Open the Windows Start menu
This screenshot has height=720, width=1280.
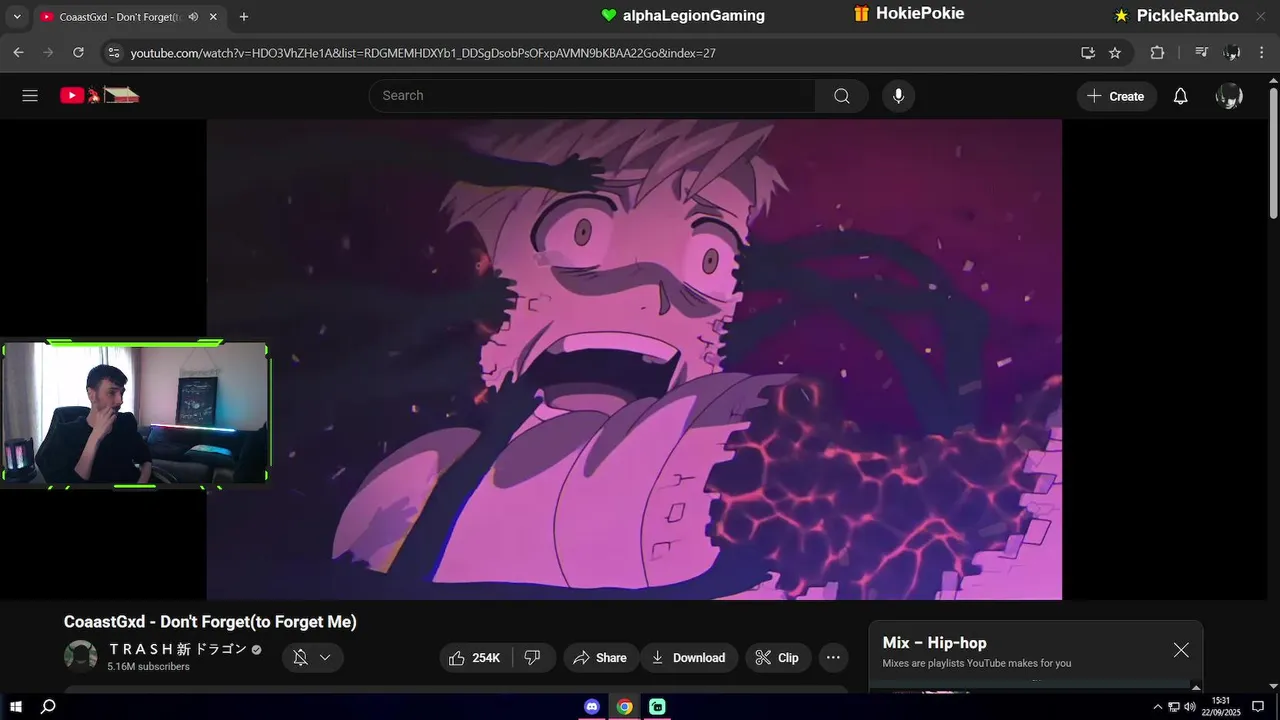(16, 707)
